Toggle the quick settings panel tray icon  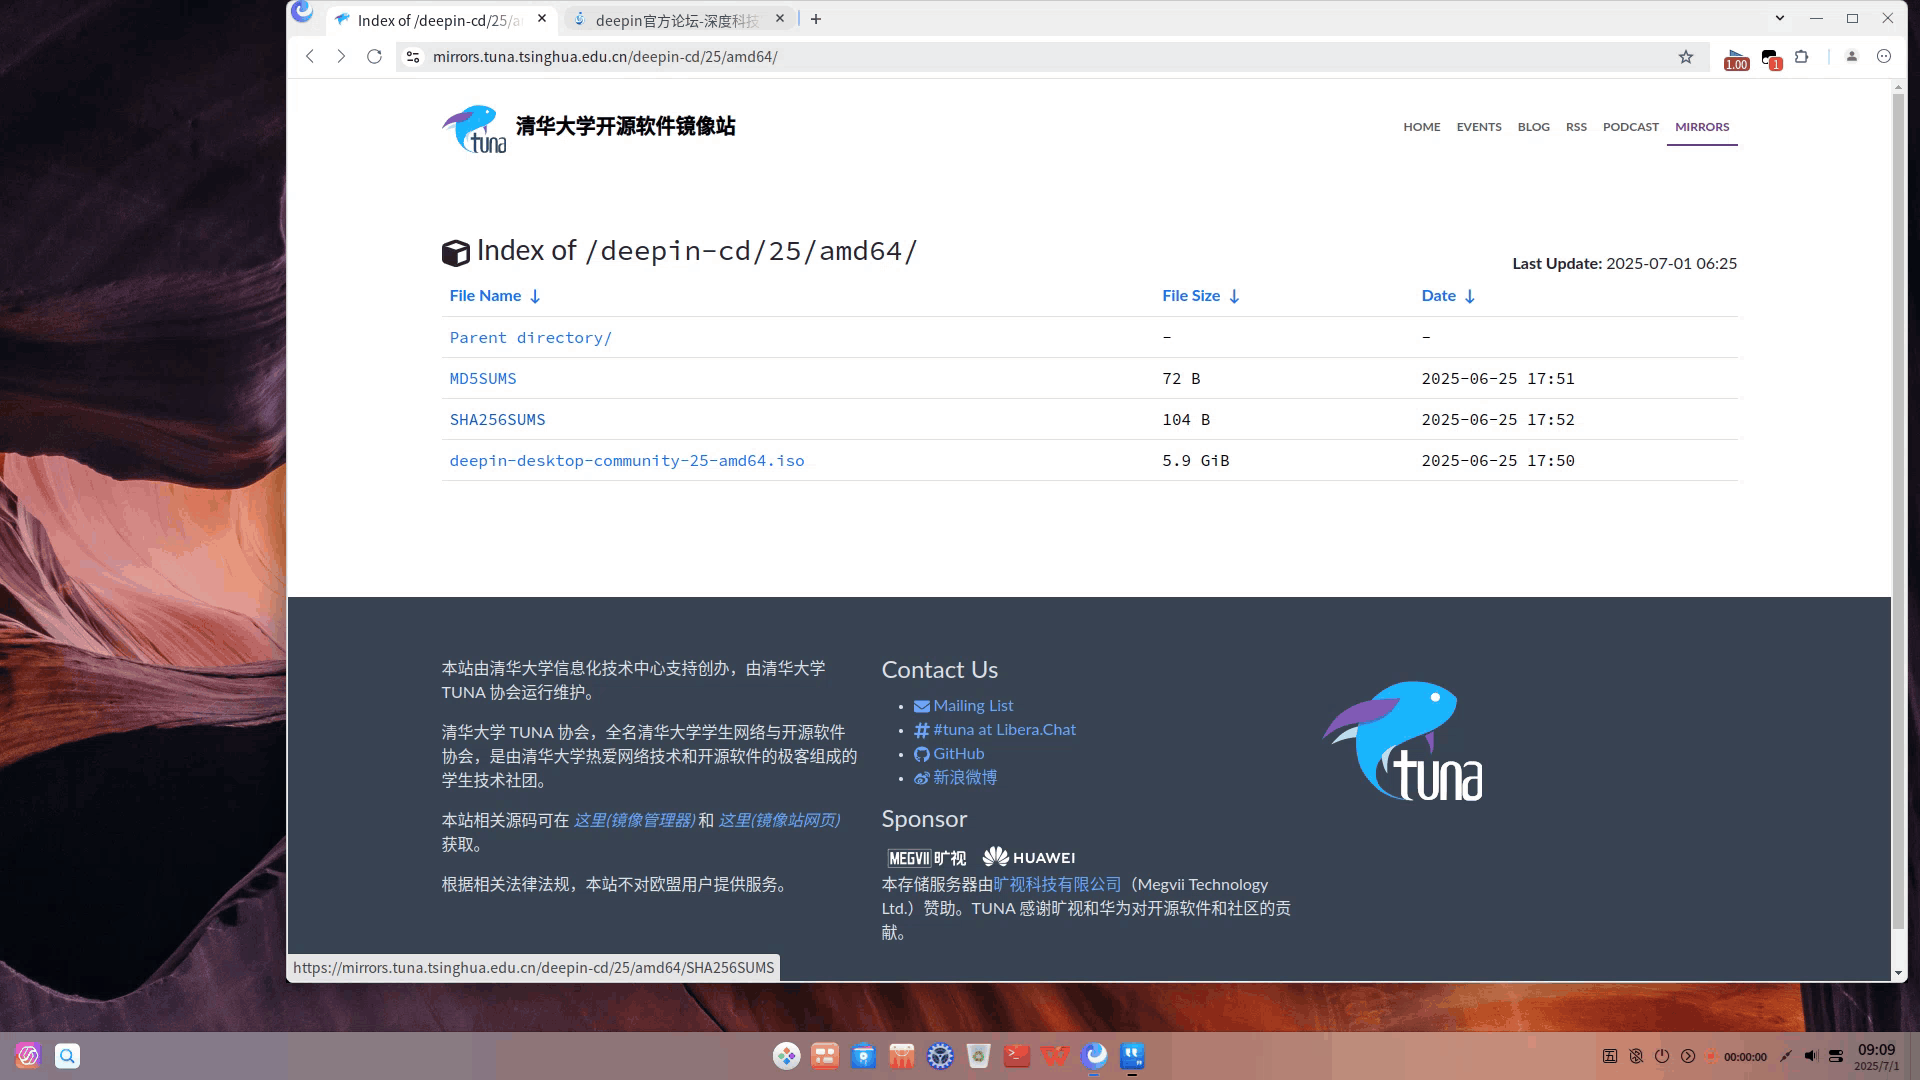1836,1056
